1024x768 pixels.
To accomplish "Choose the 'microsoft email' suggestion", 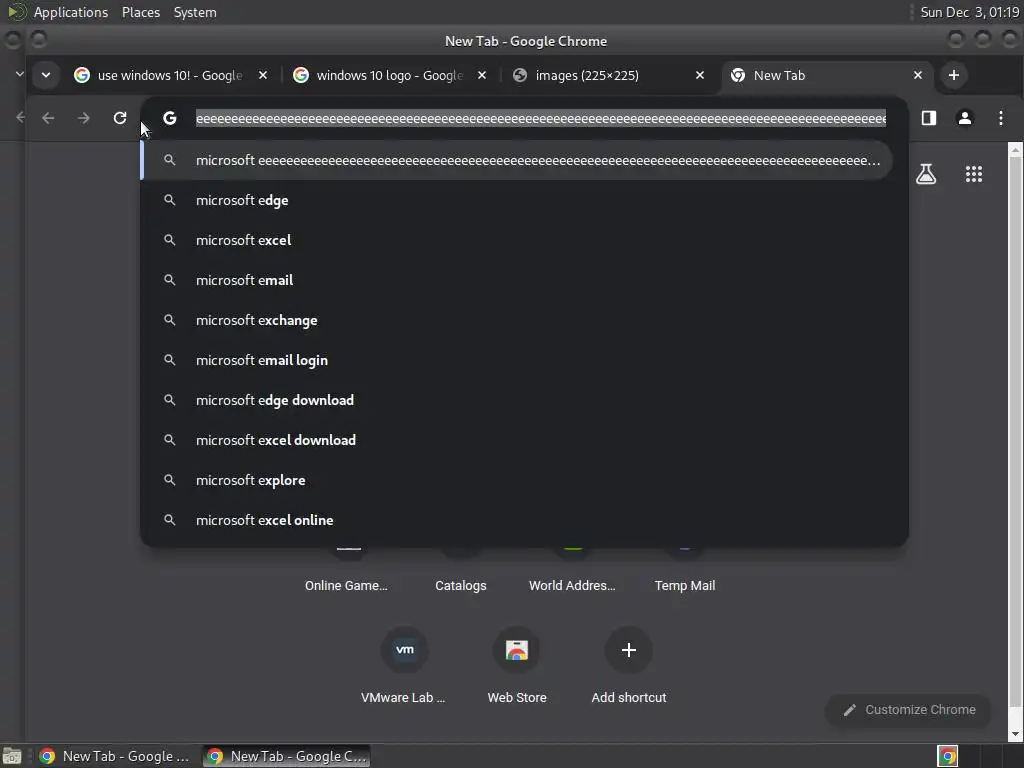I will click(517, 280).
